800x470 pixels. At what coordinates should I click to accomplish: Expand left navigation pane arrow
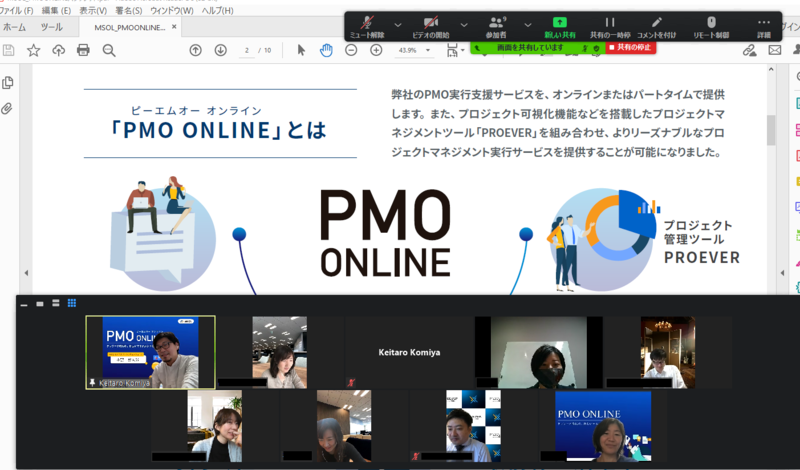point(26,273)
